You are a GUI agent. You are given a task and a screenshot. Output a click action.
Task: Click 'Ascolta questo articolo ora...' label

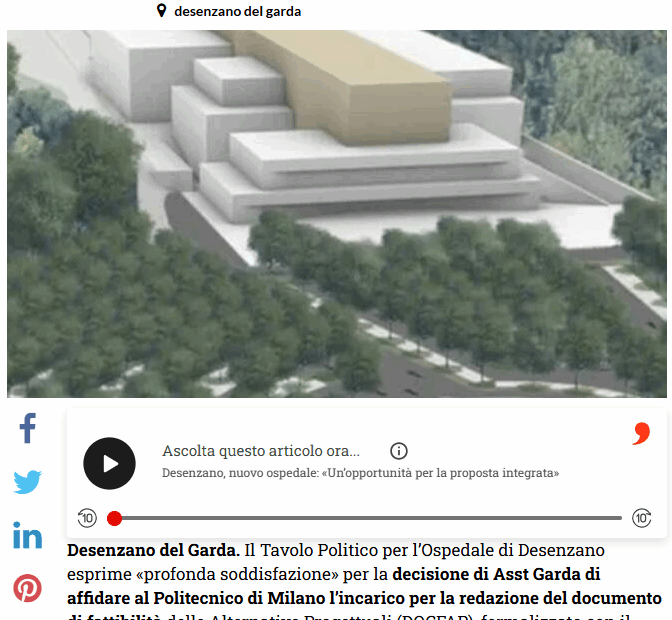(260, 451)
